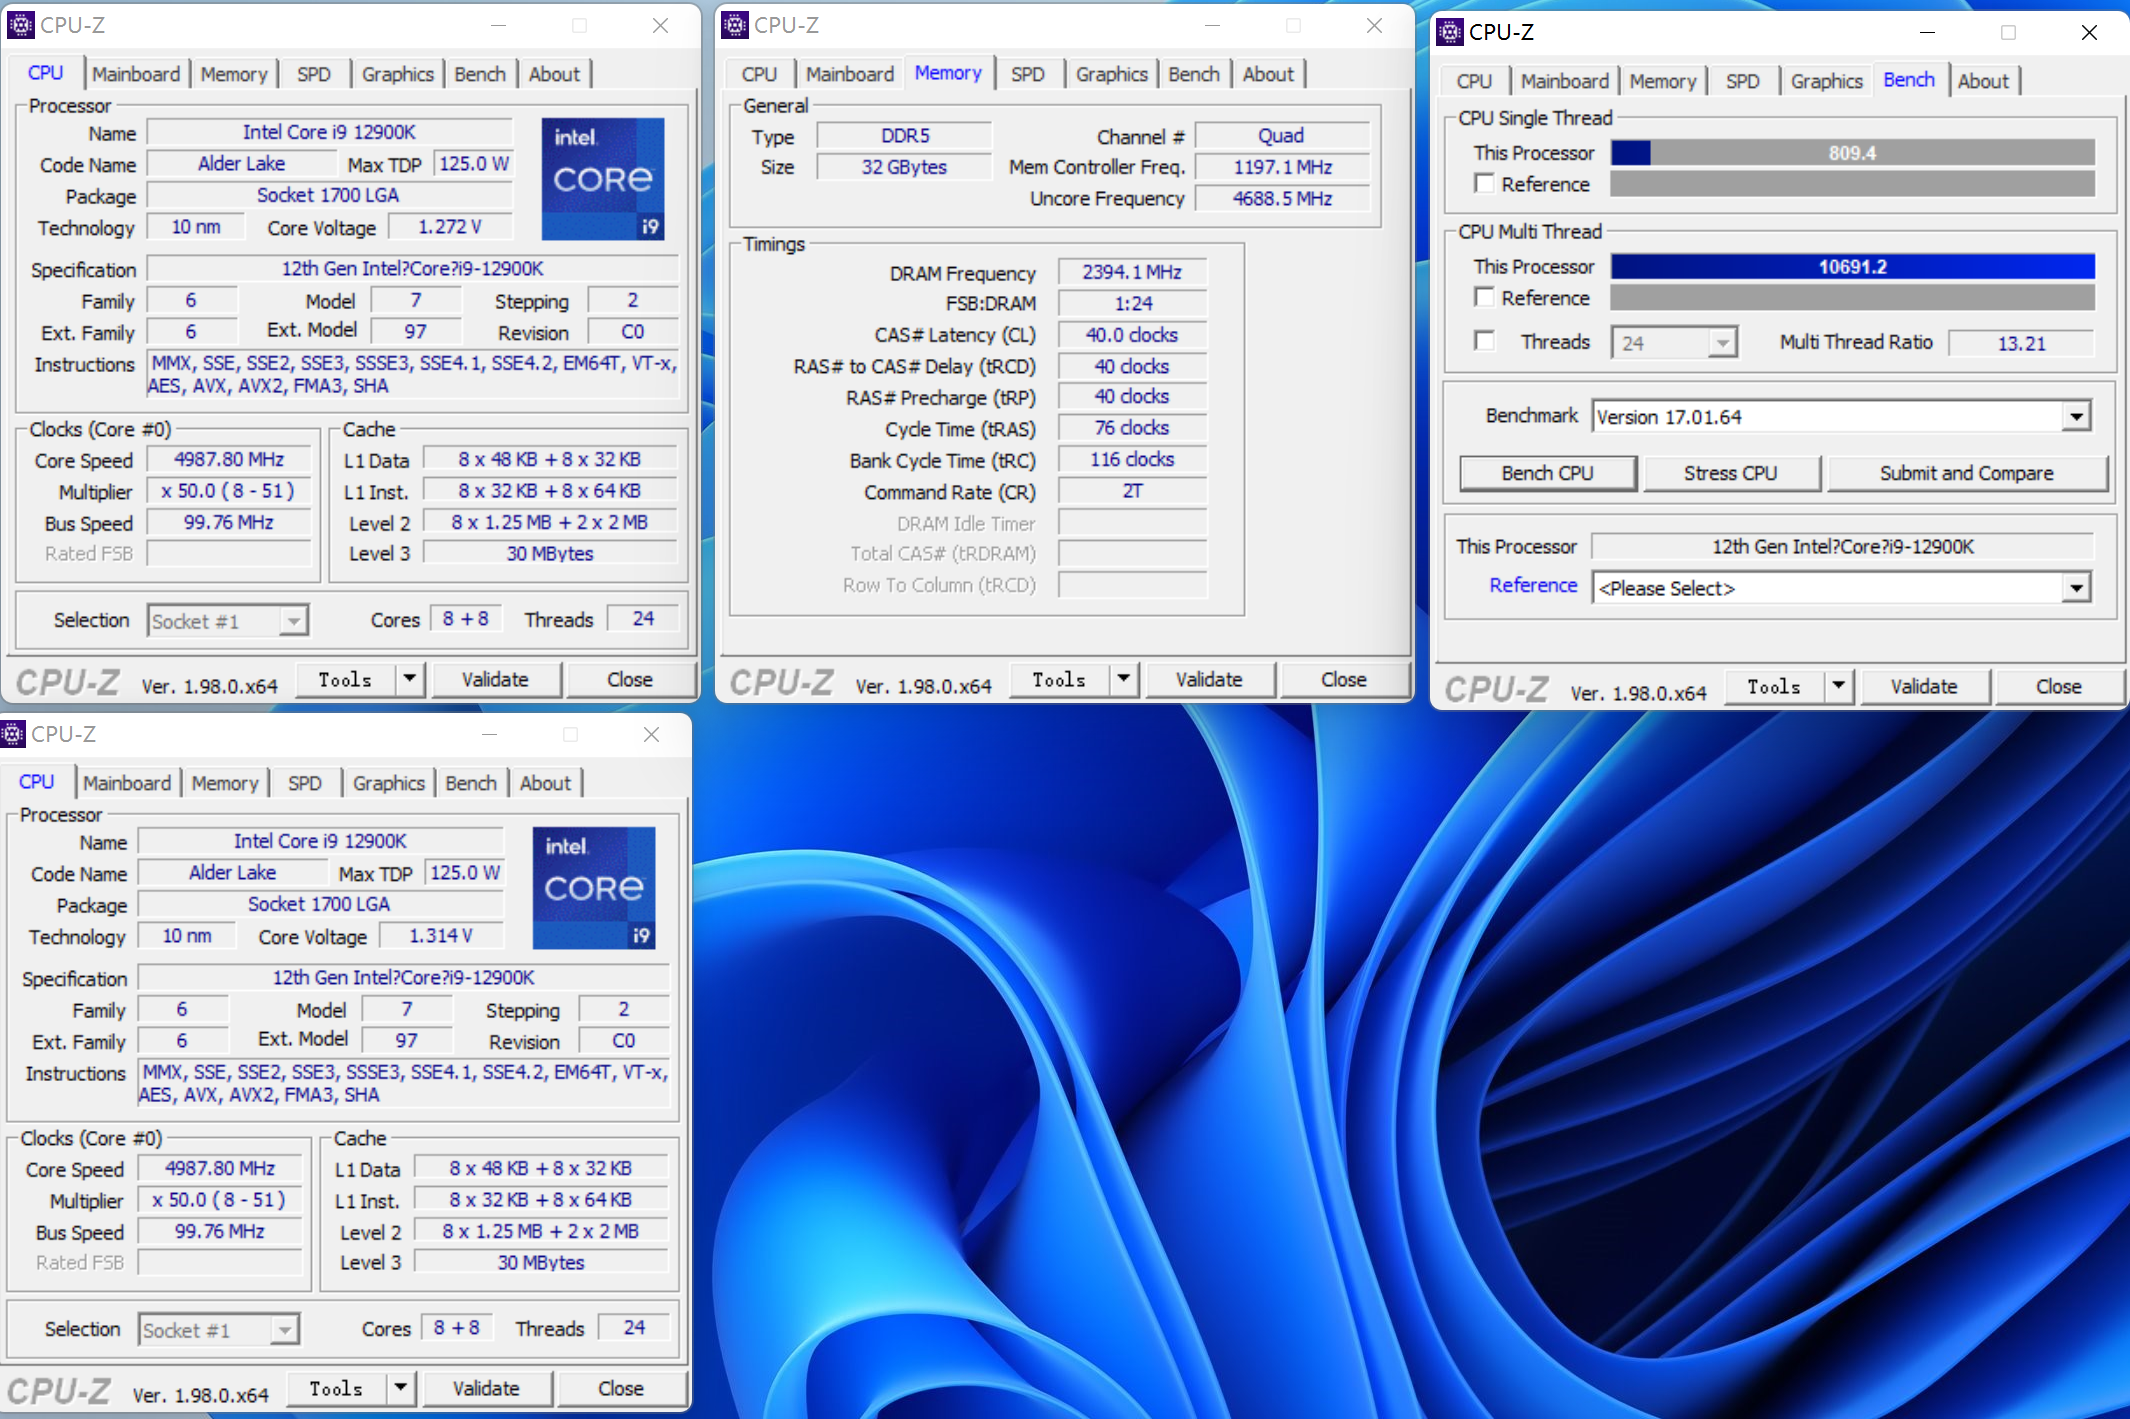Close the Bench CPU-Z window with X

coord(2088,32)
